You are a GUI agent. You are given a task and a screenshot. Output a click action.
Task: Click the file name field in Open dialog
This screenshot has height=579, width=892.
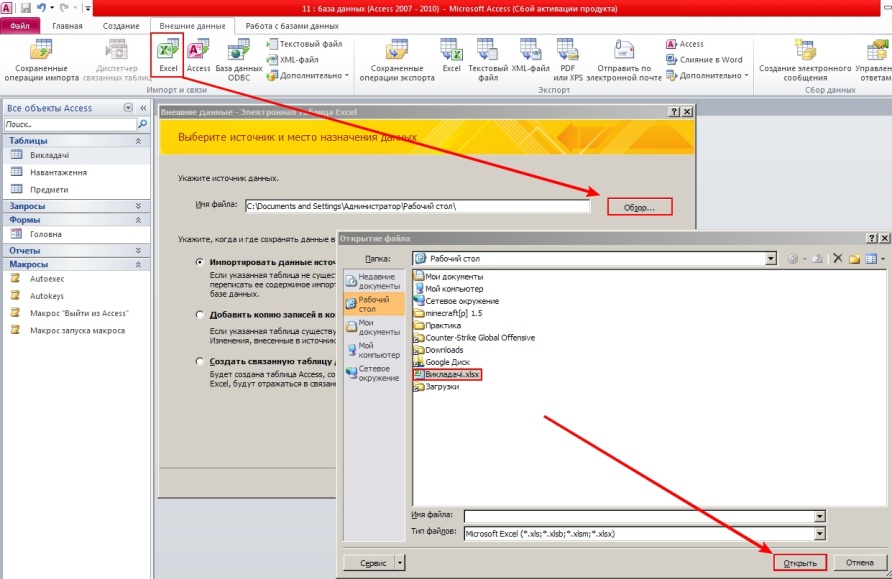point(639,516)
